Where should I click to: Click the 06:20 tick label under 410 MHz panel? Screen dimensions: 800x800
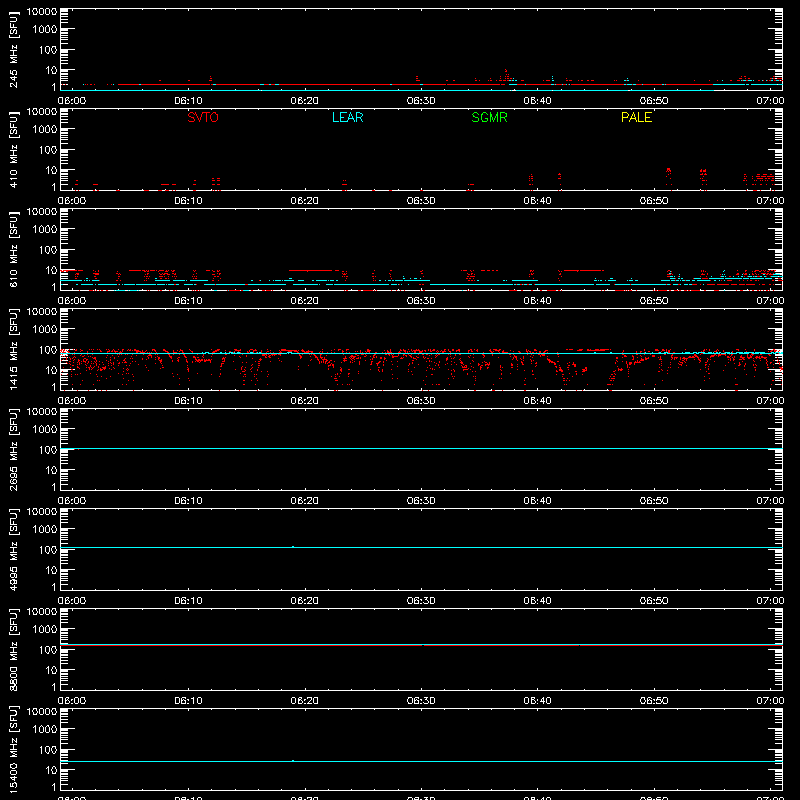click(305, 201)
